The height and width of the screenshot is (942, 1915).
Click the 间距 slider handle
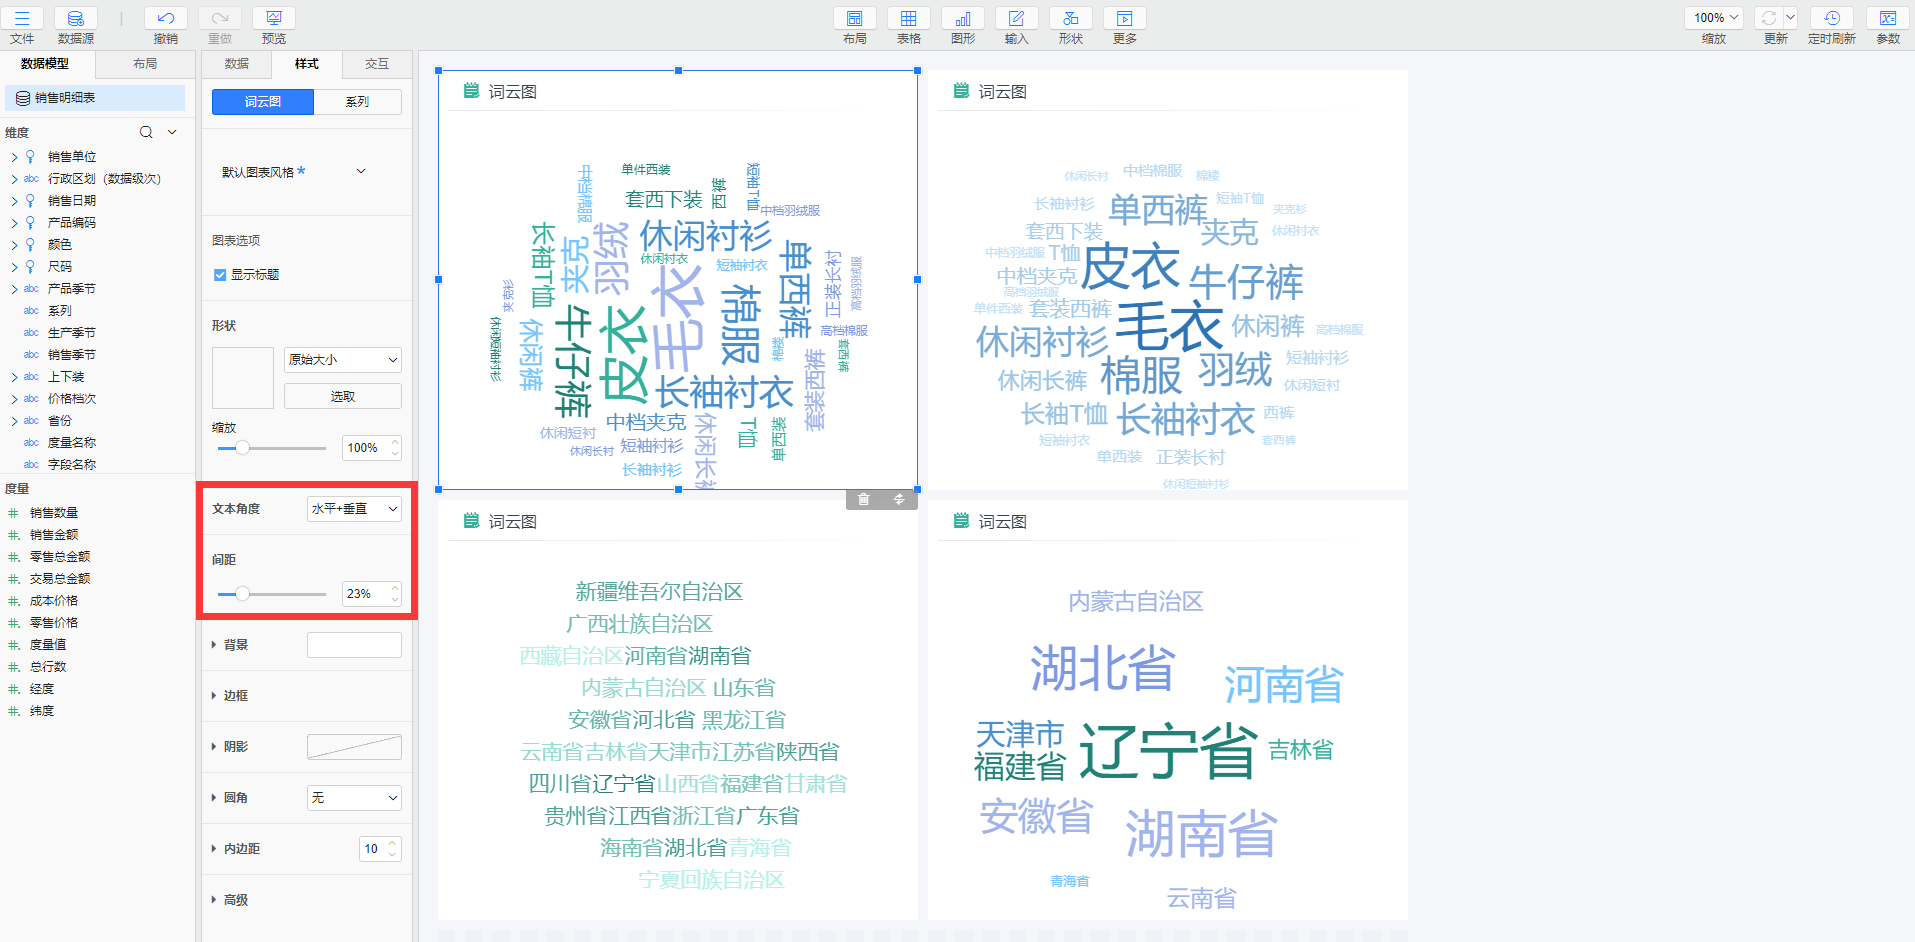[x=242, y=594]
